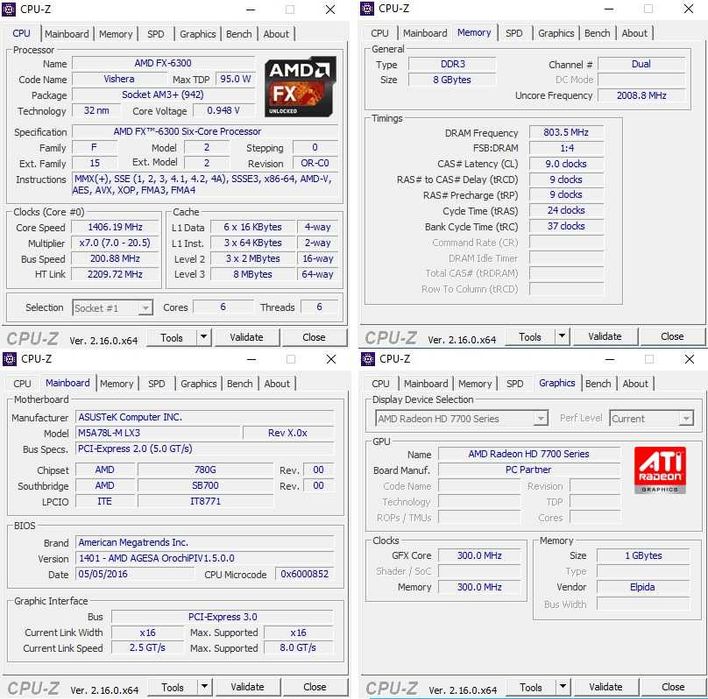Select Memory tab in the Graphics window
This screenshot has width=708, height=699.
[475, 383]
